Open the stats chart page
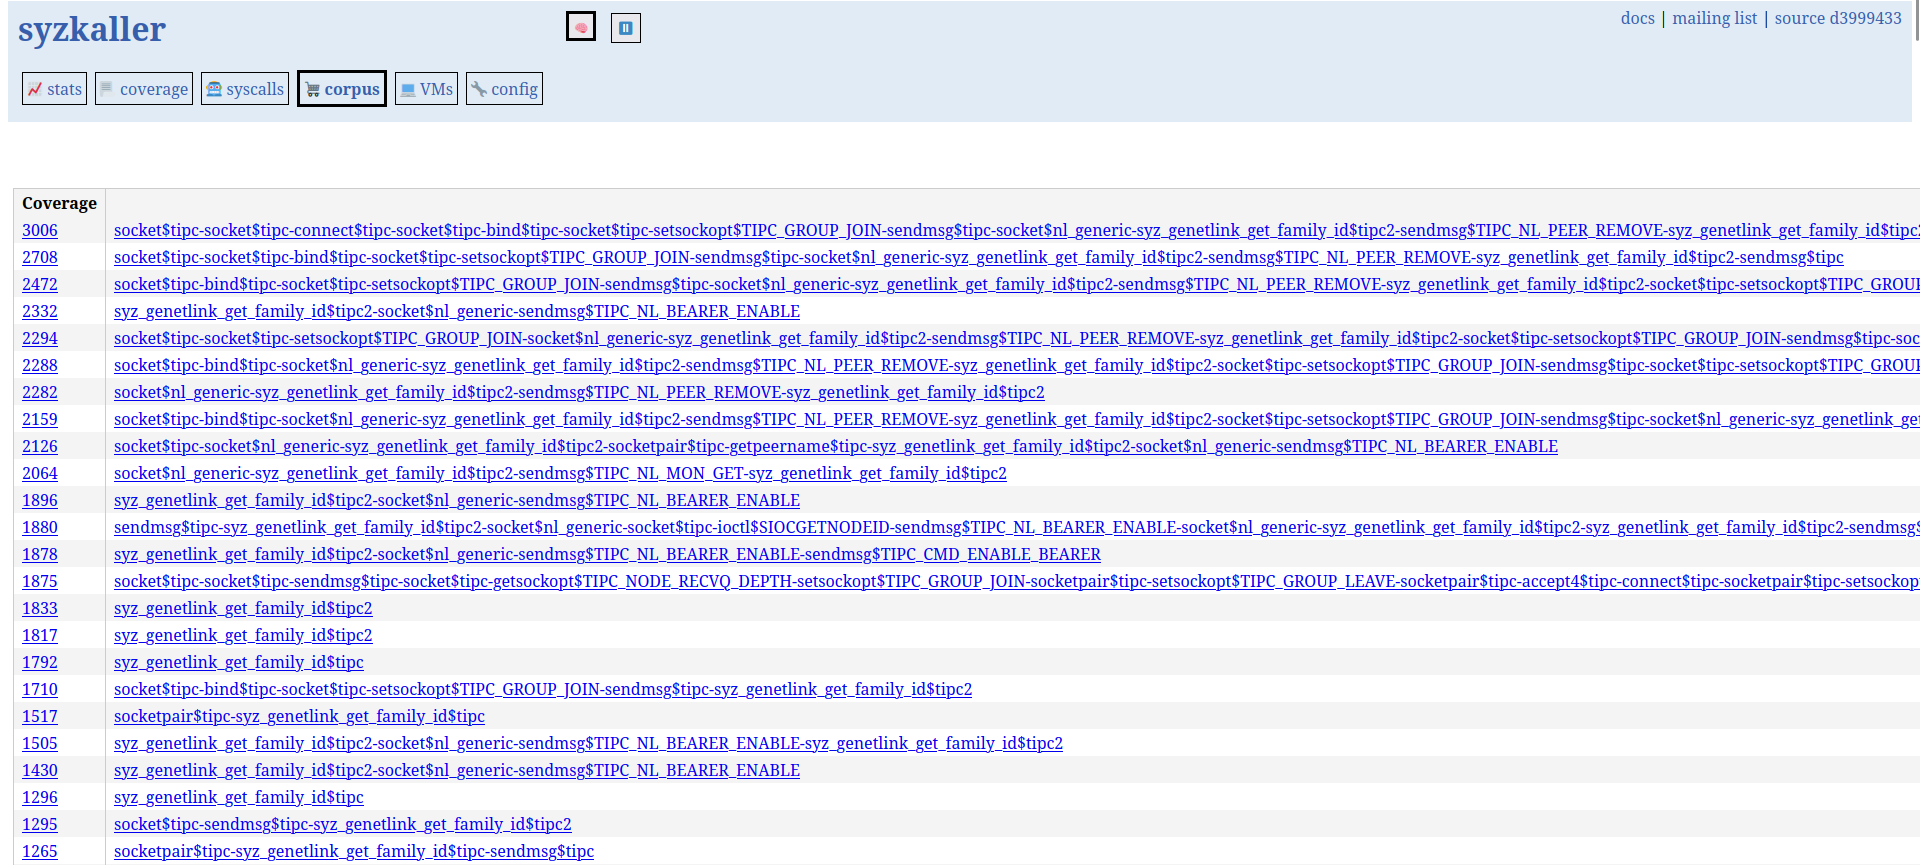 (x=55, y=89)
